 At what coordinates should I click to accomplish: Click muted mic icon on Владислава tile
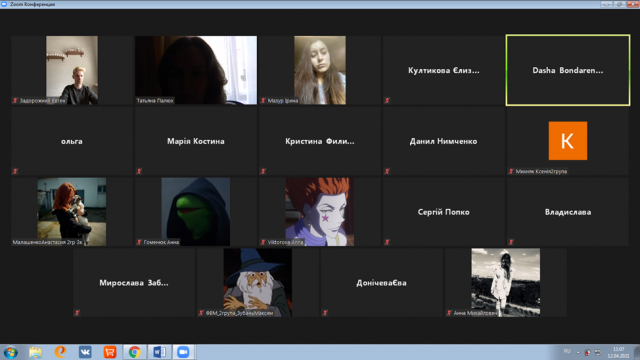(511, 242)
